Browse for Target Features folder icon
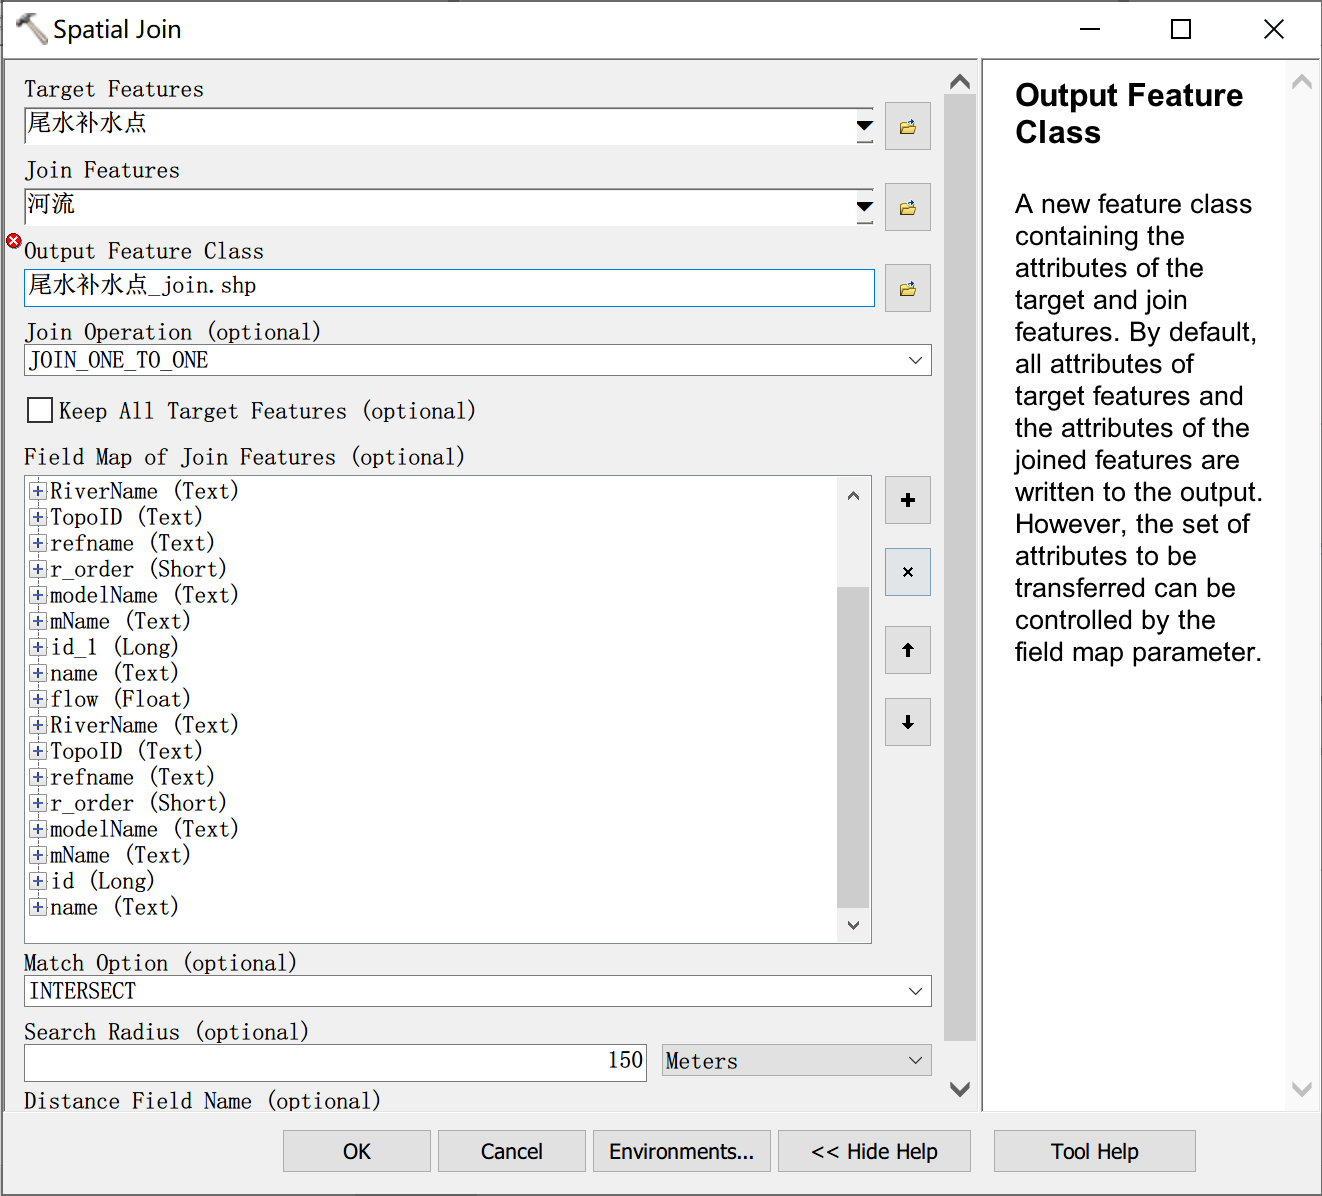Image resolution: width=1322 pixels, height=1196 pixels. (x=908, y=127)
